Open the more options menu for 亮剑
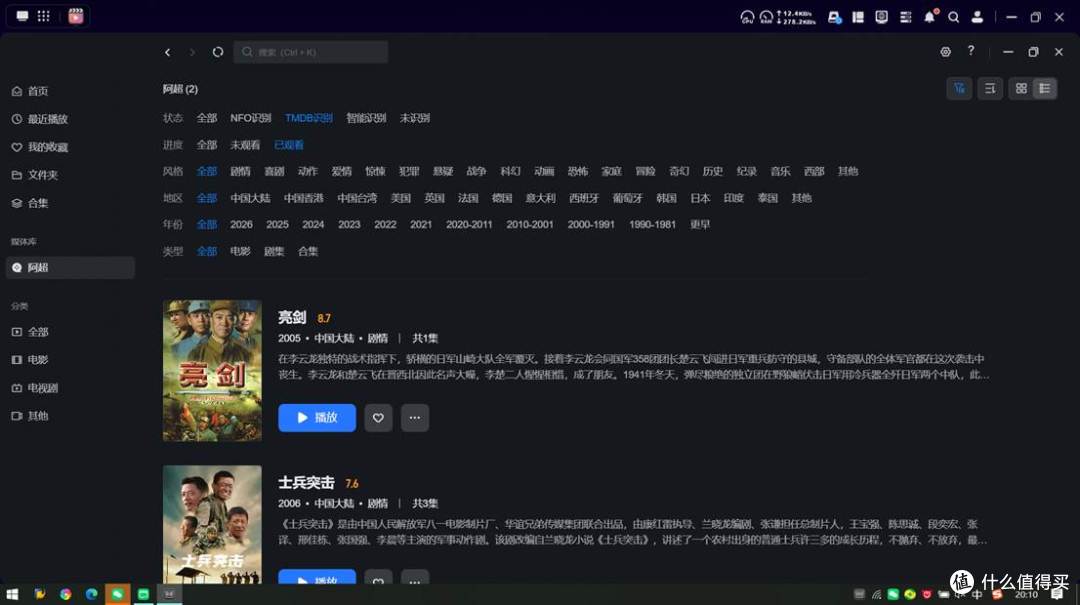The height and width of the screenshot is (605, 1080). click(x=415, y=418)
